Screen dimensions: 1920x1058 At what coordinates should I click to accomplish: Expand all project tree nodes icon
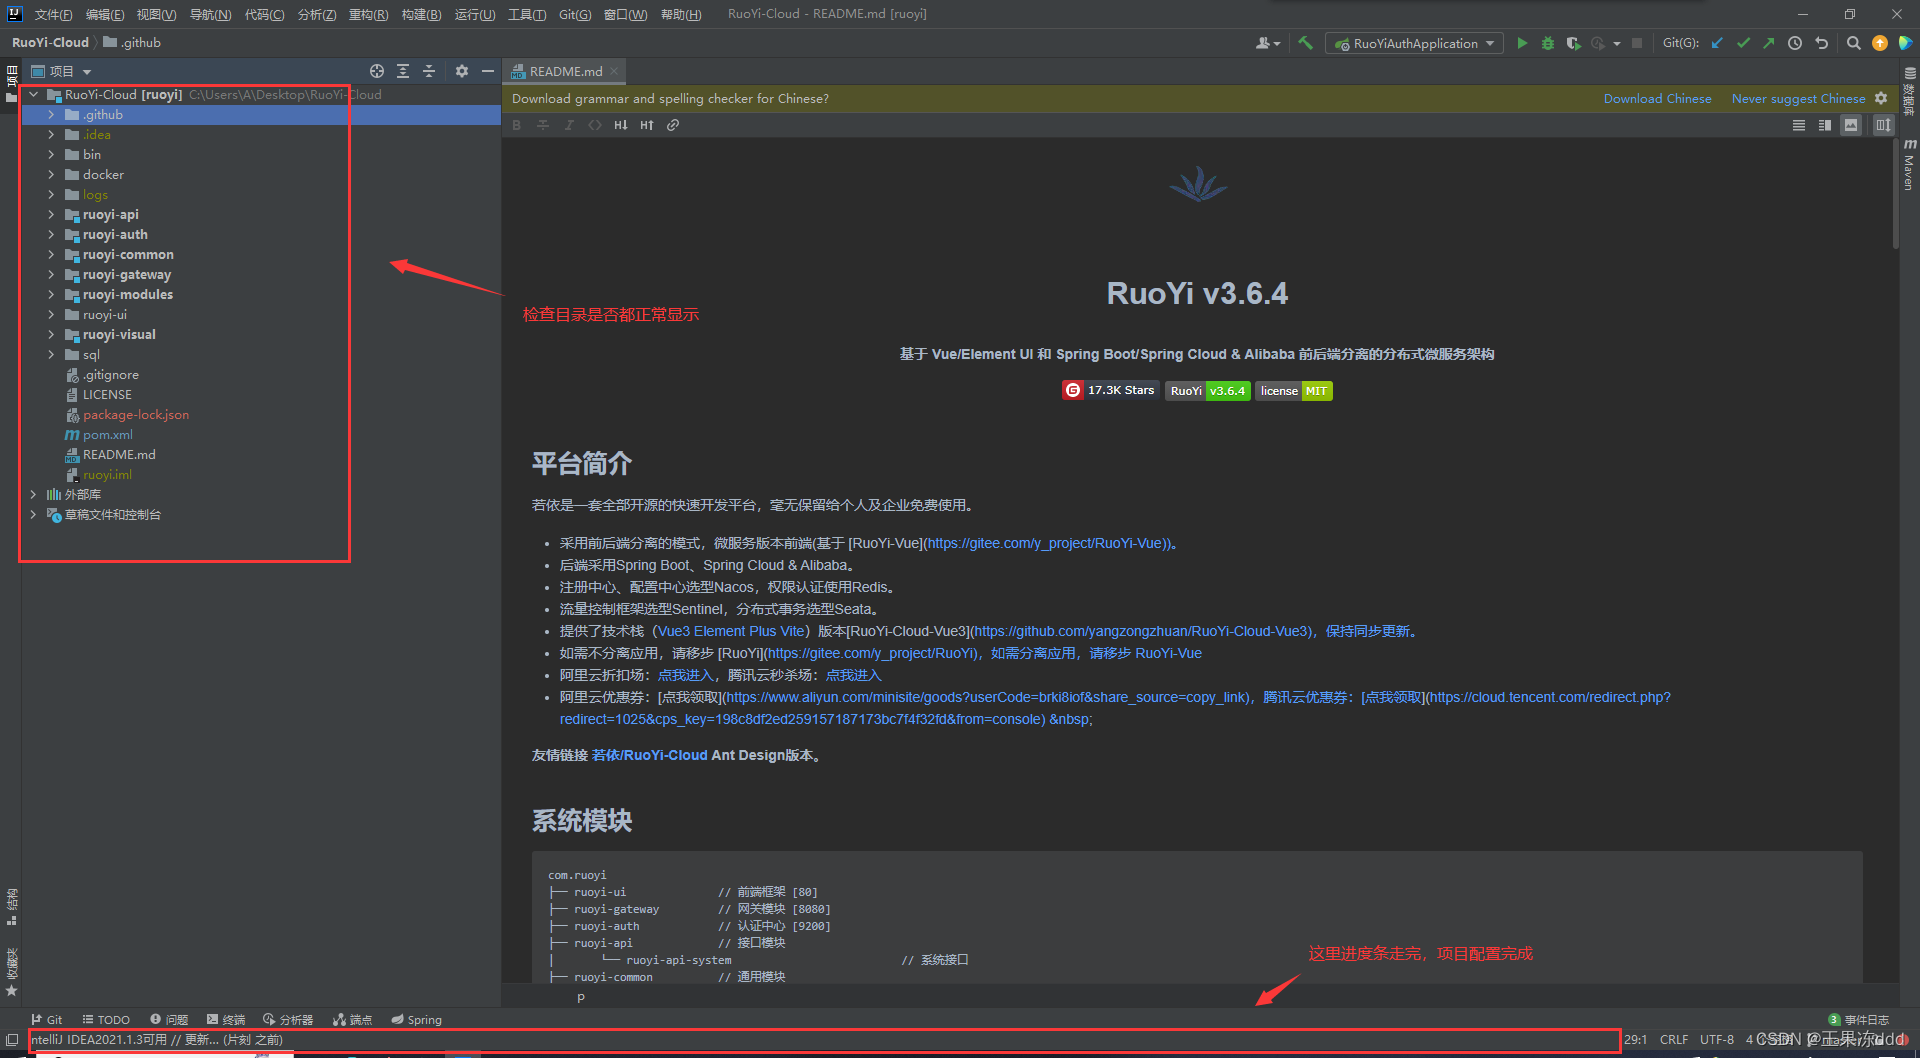tap(403, 71)
